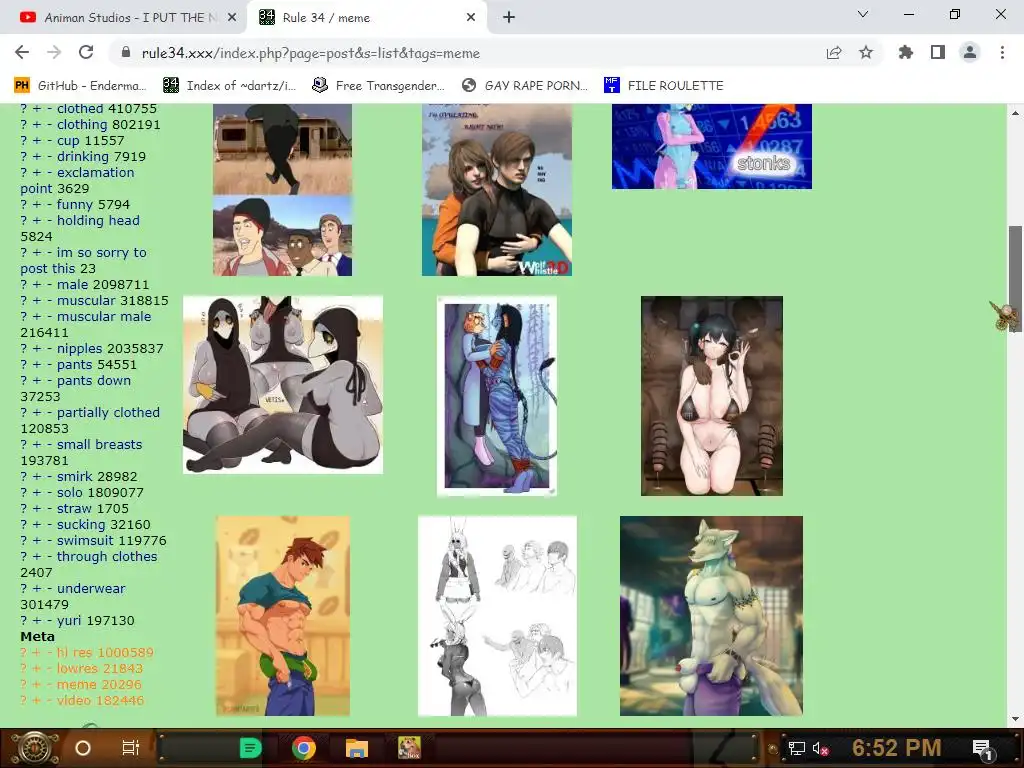Viewport: 1024px width, 768px height.
Task: Click the '?' wiki link beside cup
Action: (x=24, y=140)
